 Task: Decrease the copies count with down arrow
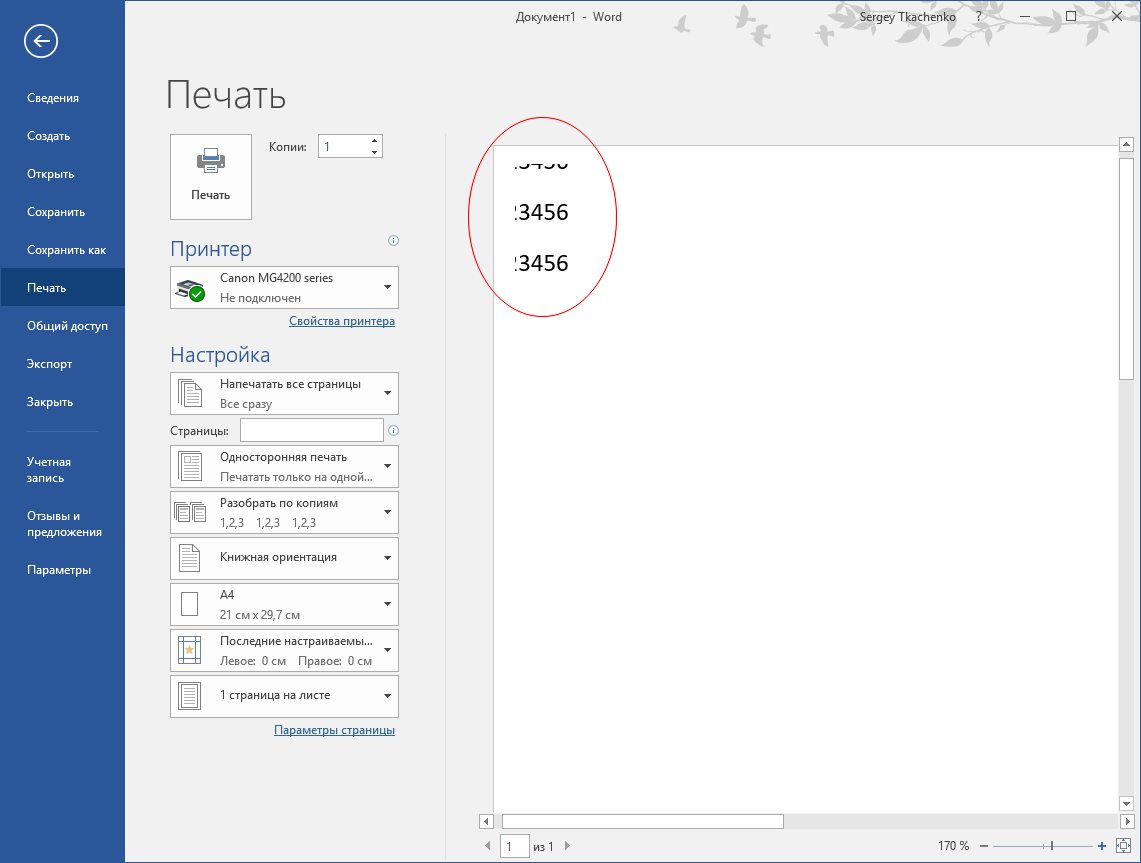coord(374,152)
